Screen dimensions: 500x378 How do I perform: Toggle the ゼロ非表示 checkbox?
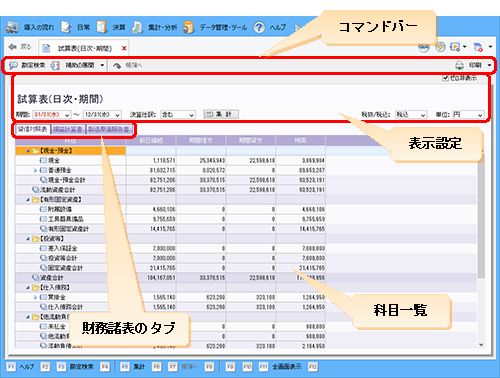(x=445, y=78)
